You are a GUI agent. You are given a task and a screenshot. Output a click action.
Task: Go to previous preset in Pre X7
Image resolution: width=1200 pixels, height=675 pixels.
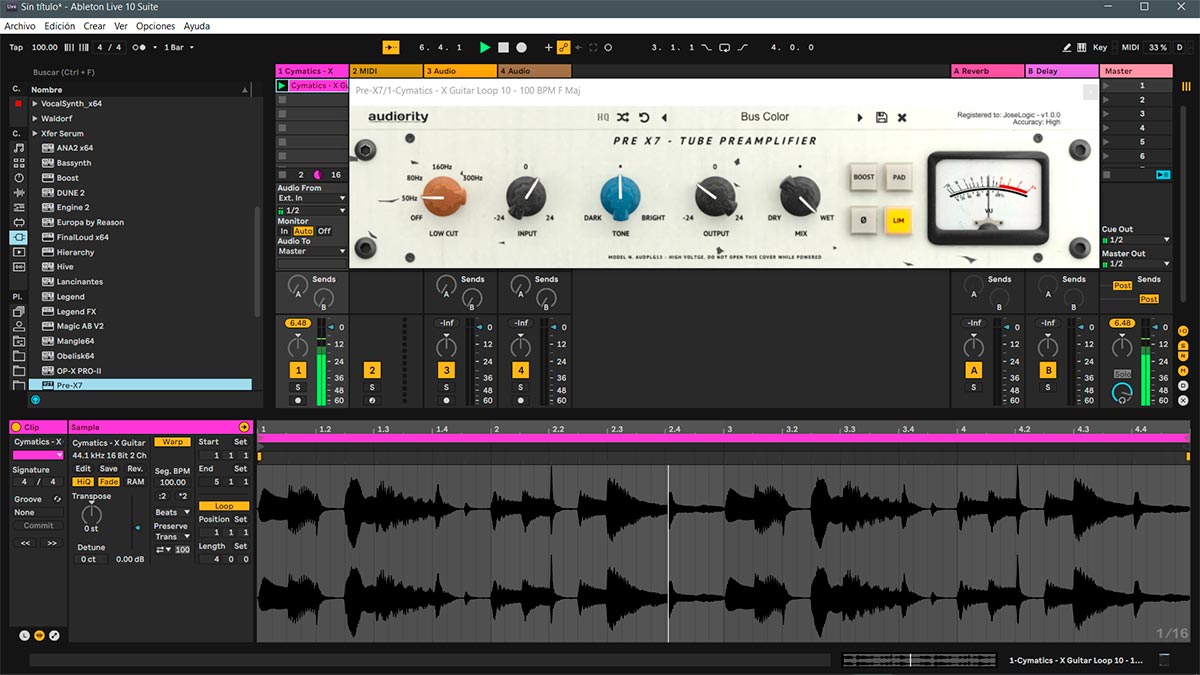(x=664, y=117)
